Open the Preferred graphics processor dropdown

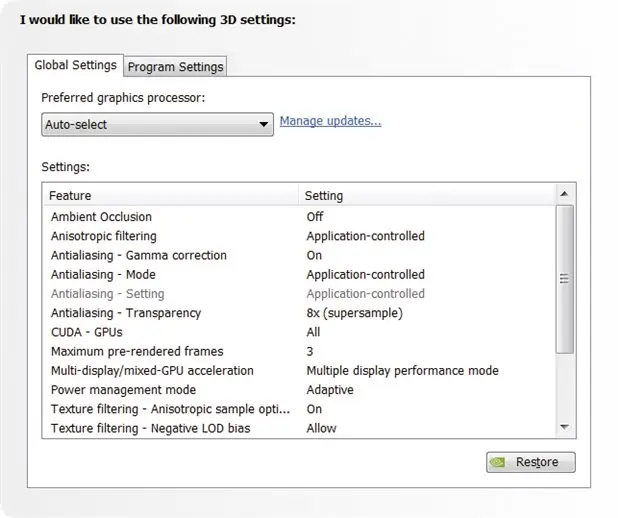pos(157,125)
